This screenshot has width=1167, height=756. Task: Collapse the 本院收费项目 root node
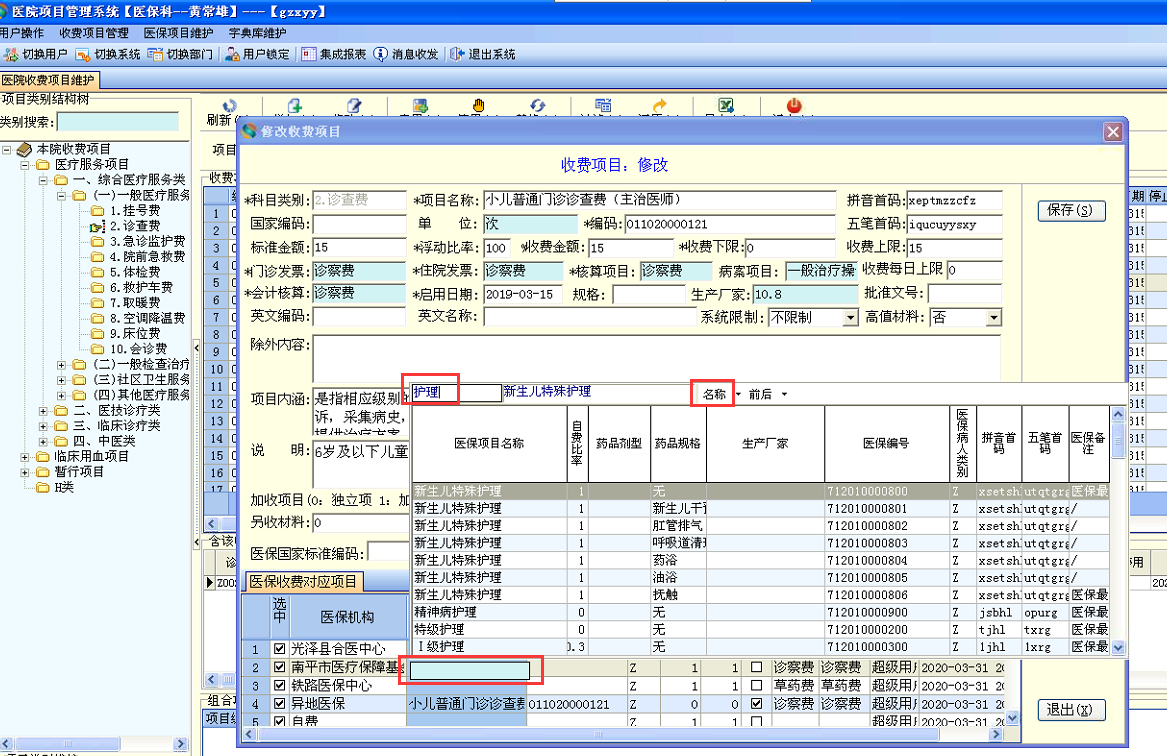pyautogui.click(x=7, y=150)
